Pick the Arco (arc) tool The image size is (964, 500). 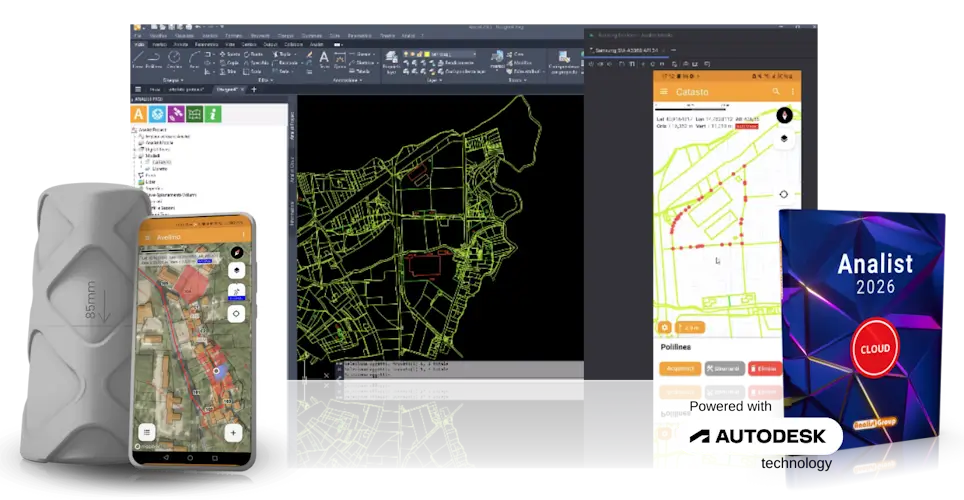[194, 60]
